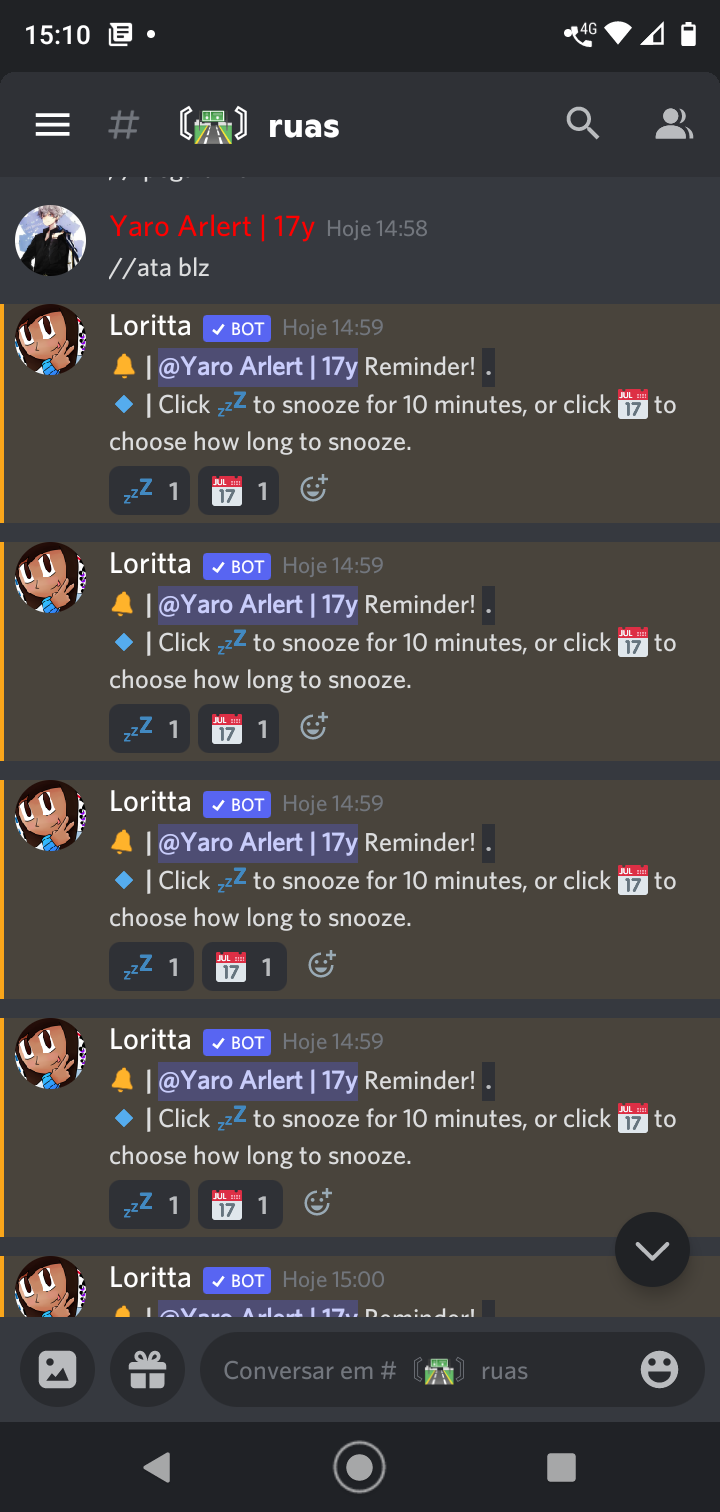The image size is (720, 1512).
Task: Click the add reaction icon on the first reminder
Action: tap(314, 489)
